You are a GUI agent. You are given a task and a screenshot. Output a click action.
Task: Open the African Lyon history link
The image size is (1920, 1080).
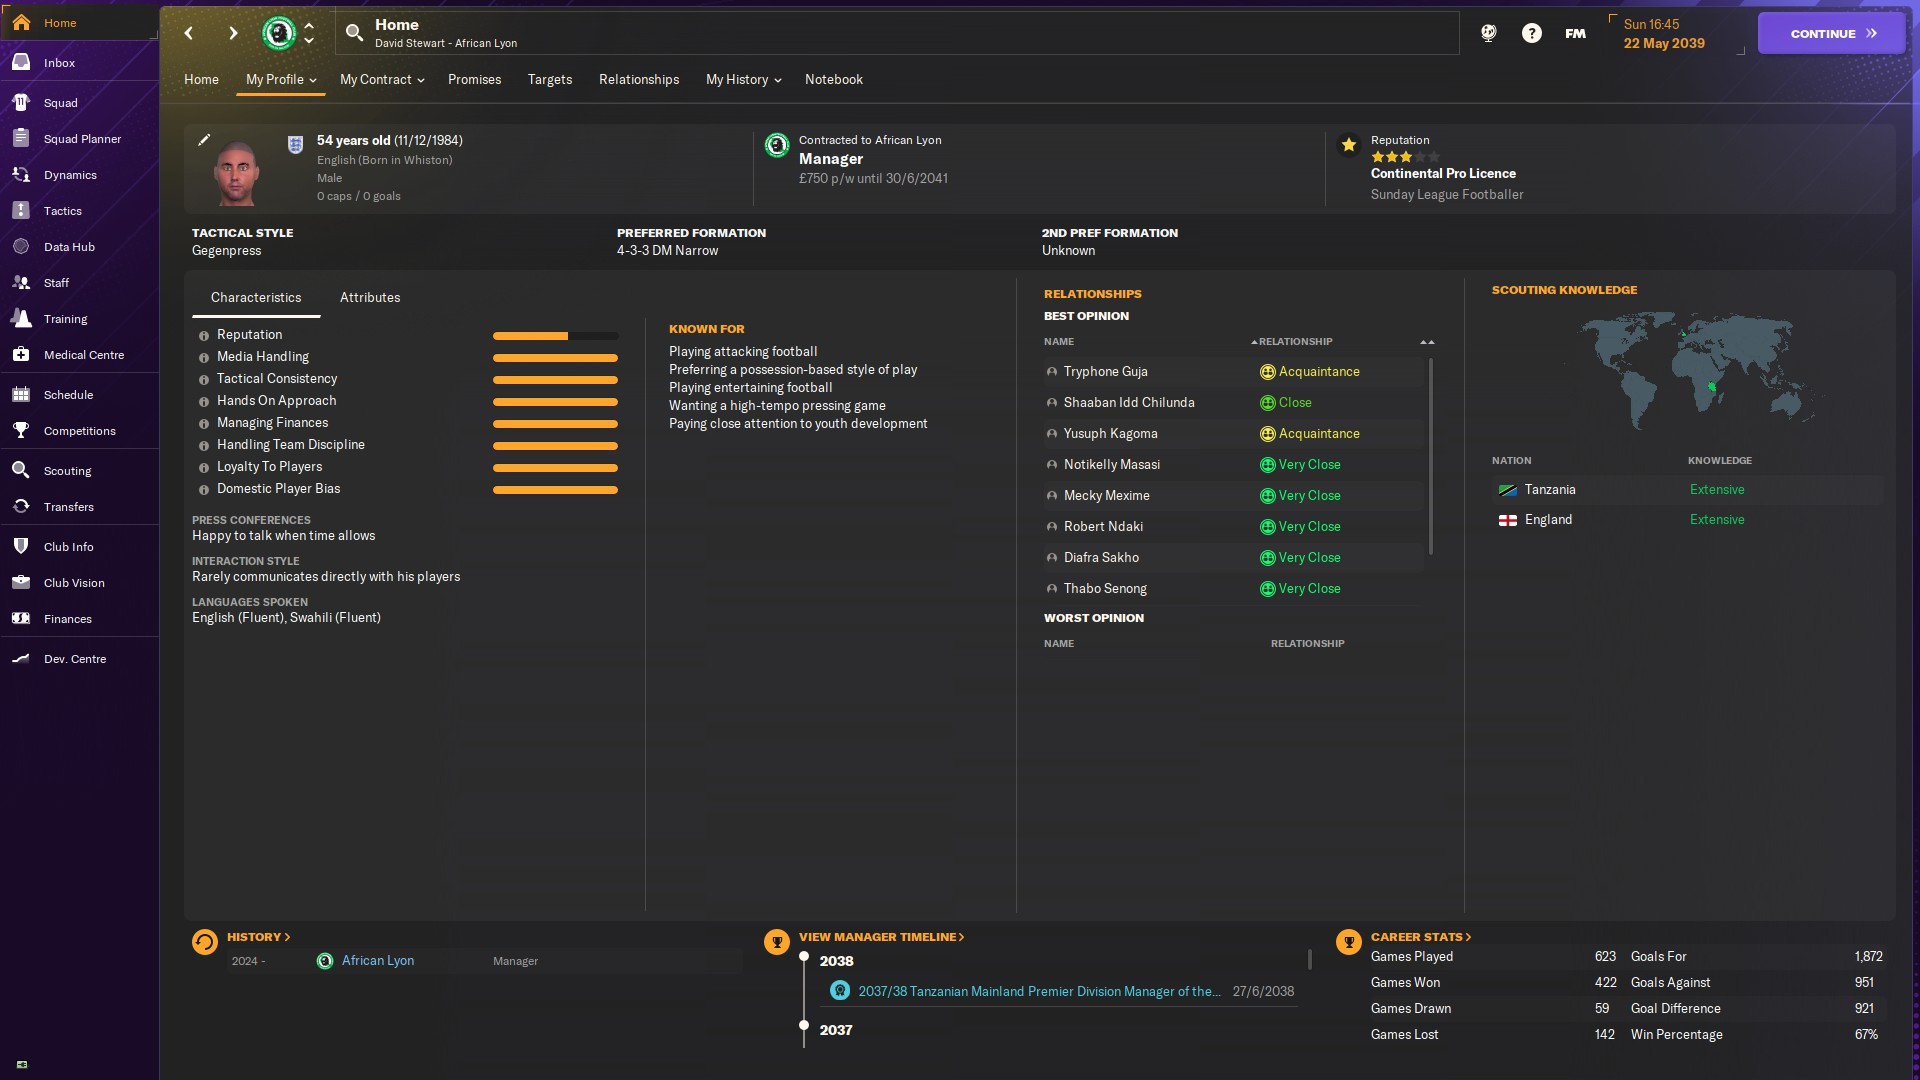coord(377,961)
